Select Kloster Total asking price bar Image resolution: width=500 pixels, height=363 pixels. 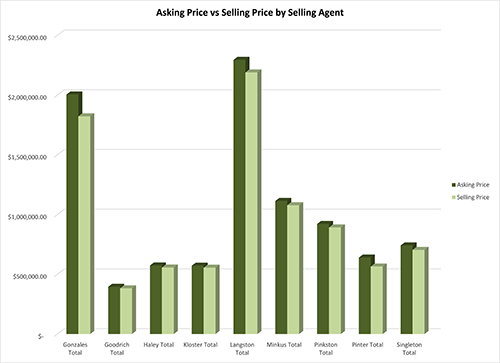click(198, 299)
